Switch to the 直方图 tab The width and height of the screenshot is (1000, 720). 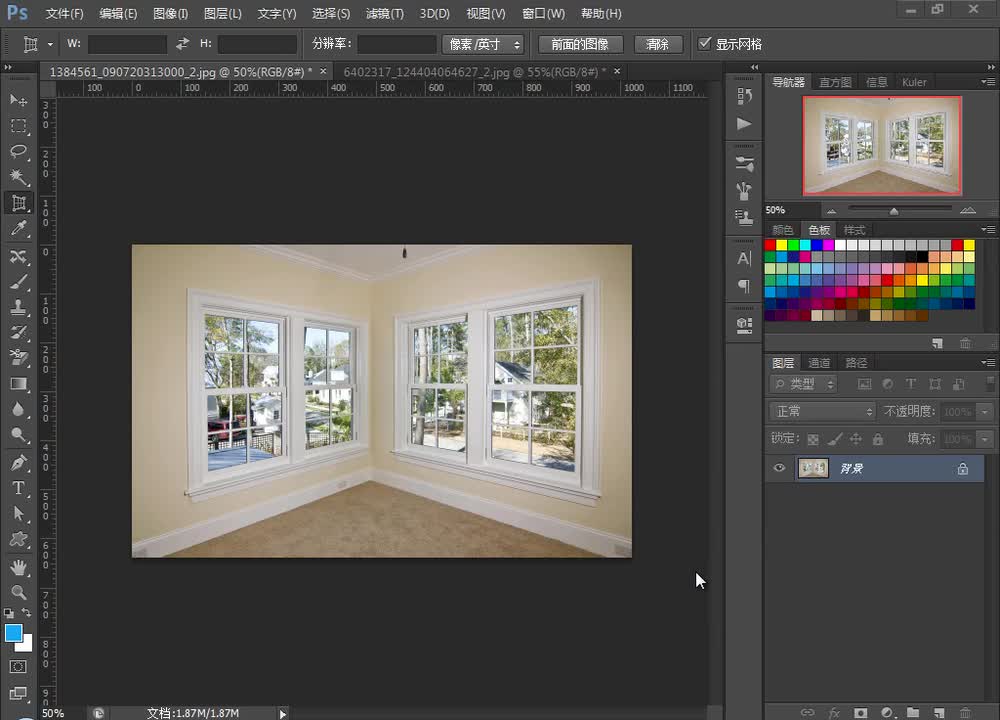pyautogui.click(x=835, y=82)
